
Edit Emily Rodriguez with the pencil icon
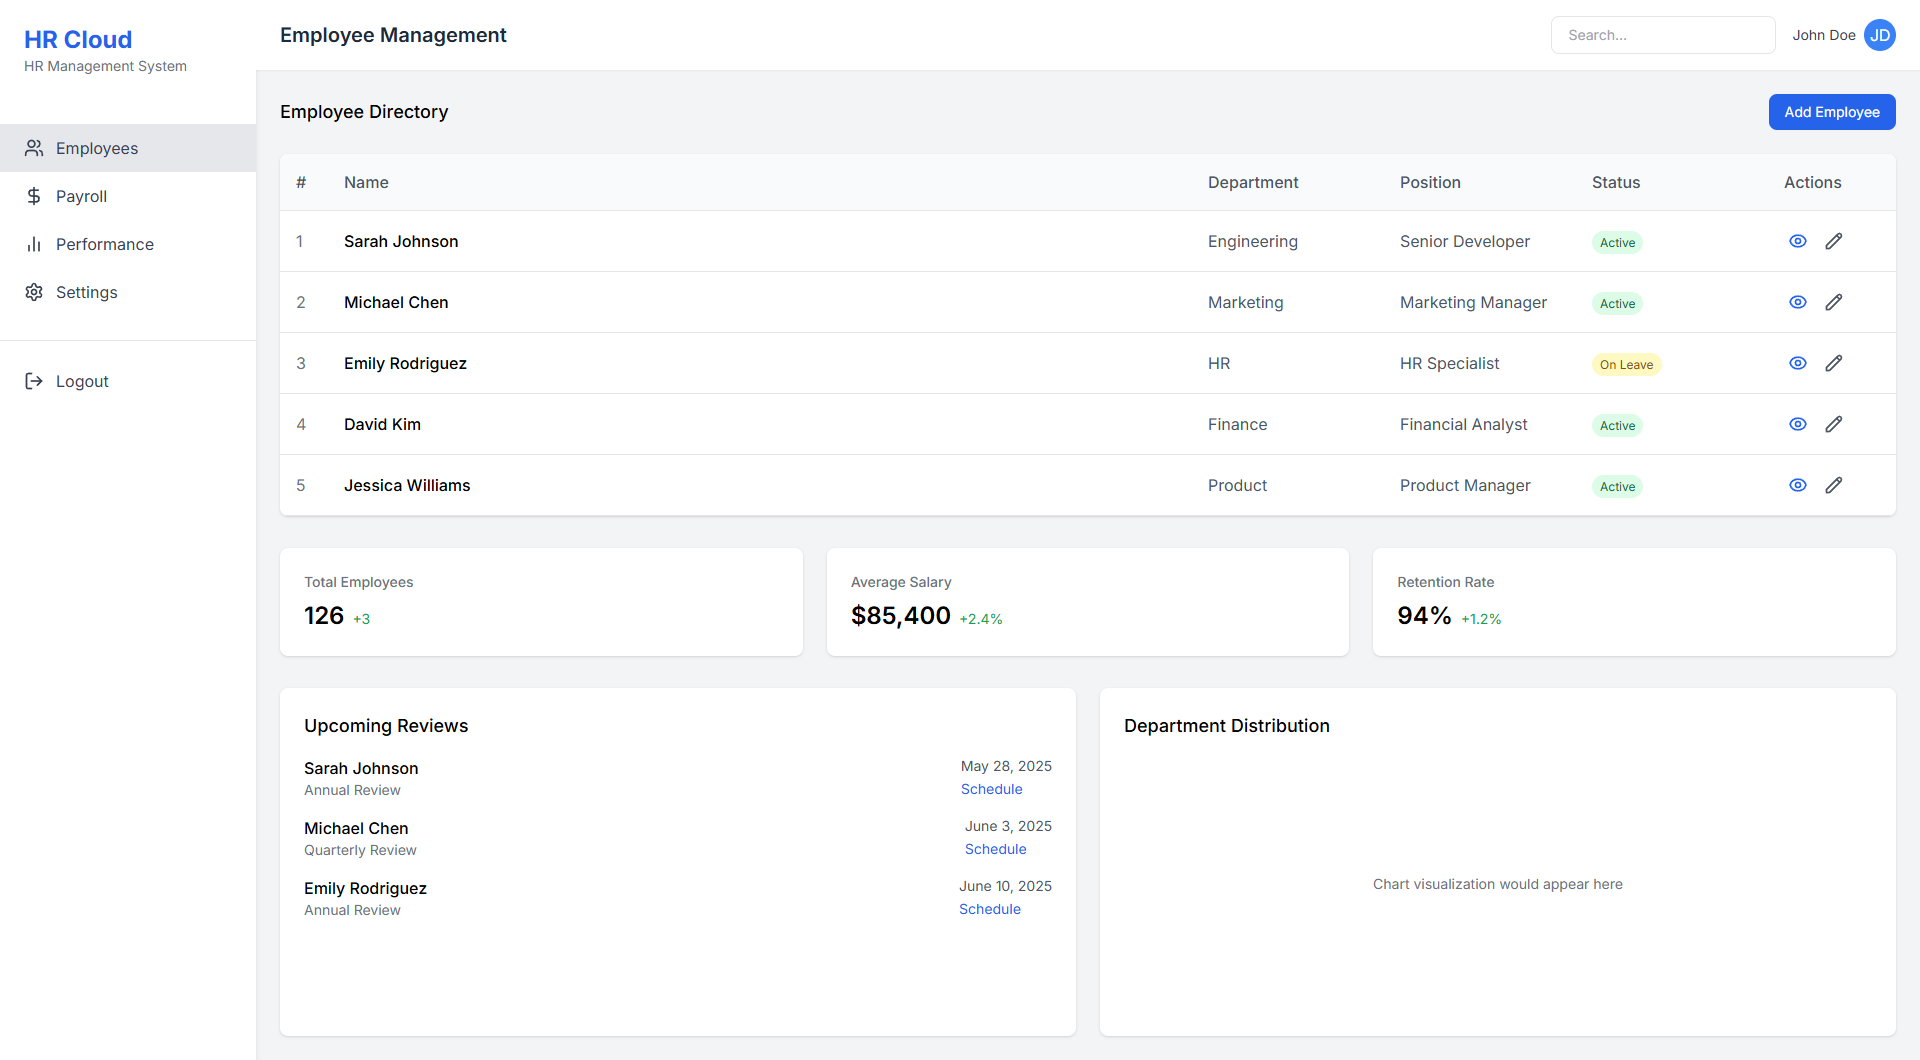point(1834,363)
